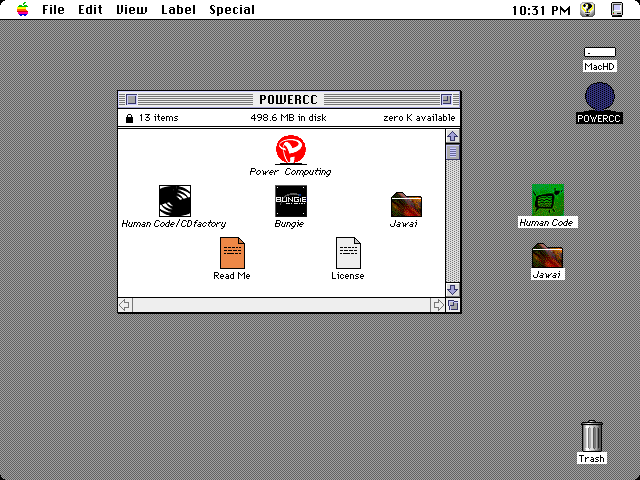Select the Bungie icon

tap(291, 201)
